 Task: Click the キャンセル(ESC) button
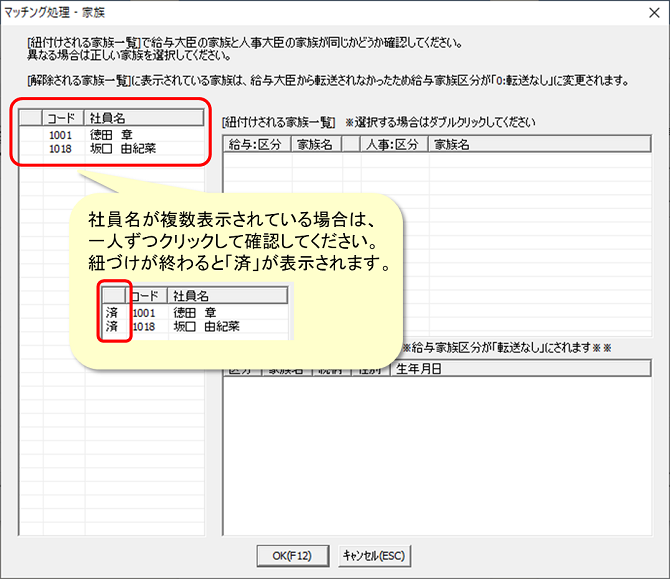[375, 555]
